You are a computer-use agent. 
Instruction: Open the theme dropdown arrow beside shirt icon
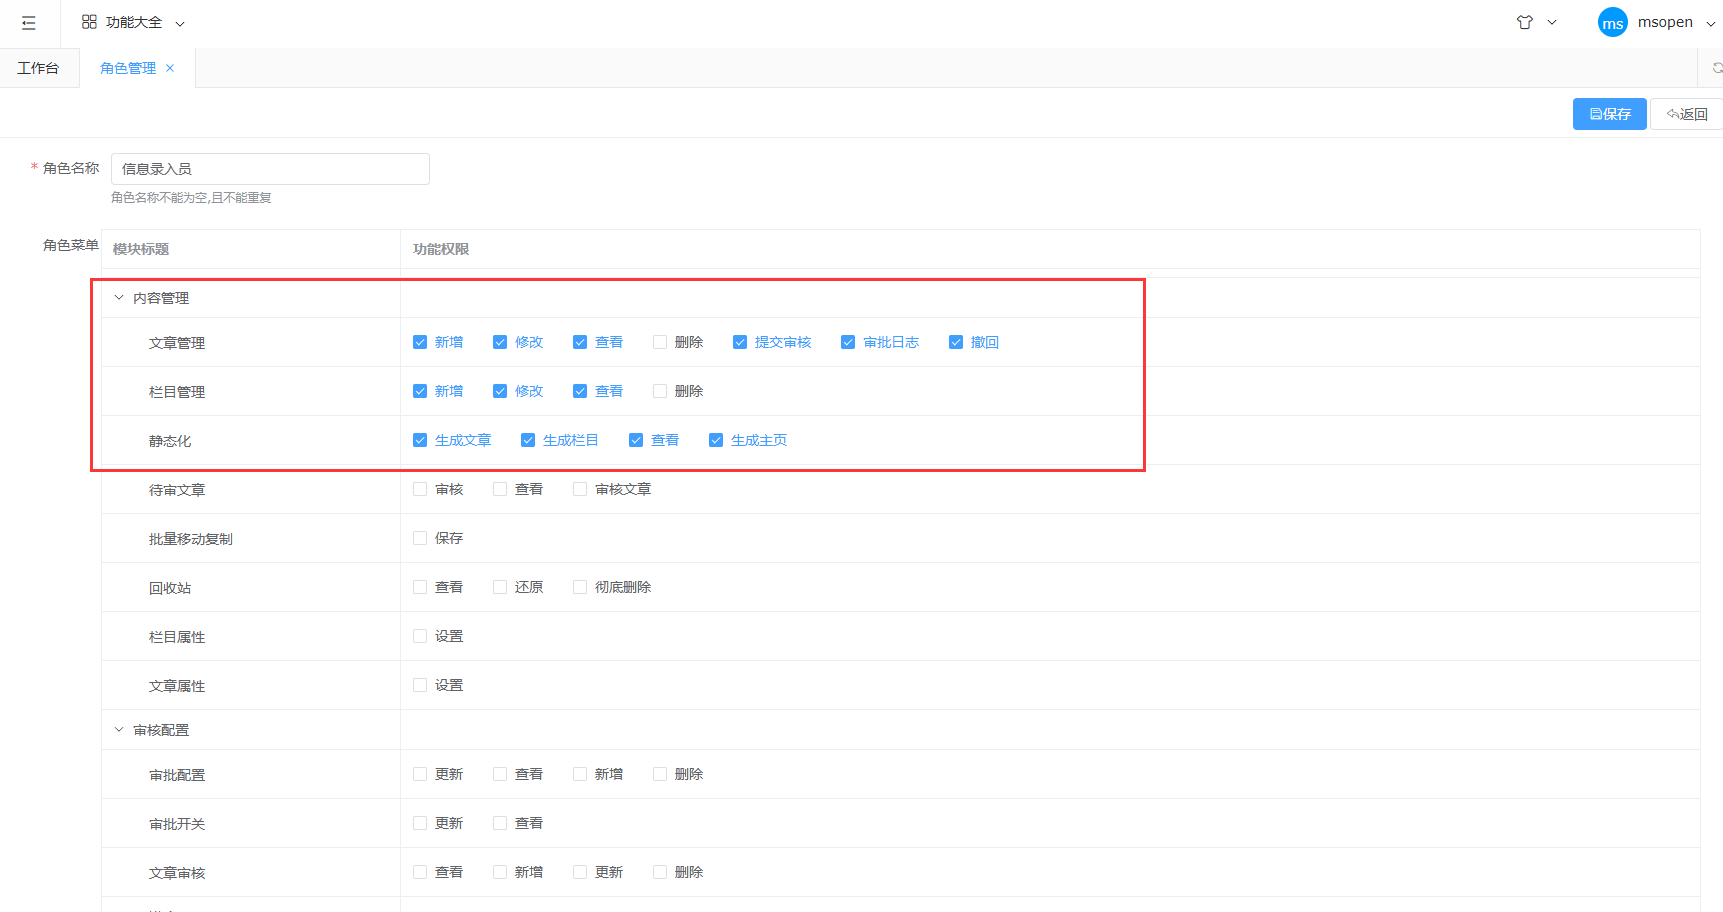tap(1552, 22)
